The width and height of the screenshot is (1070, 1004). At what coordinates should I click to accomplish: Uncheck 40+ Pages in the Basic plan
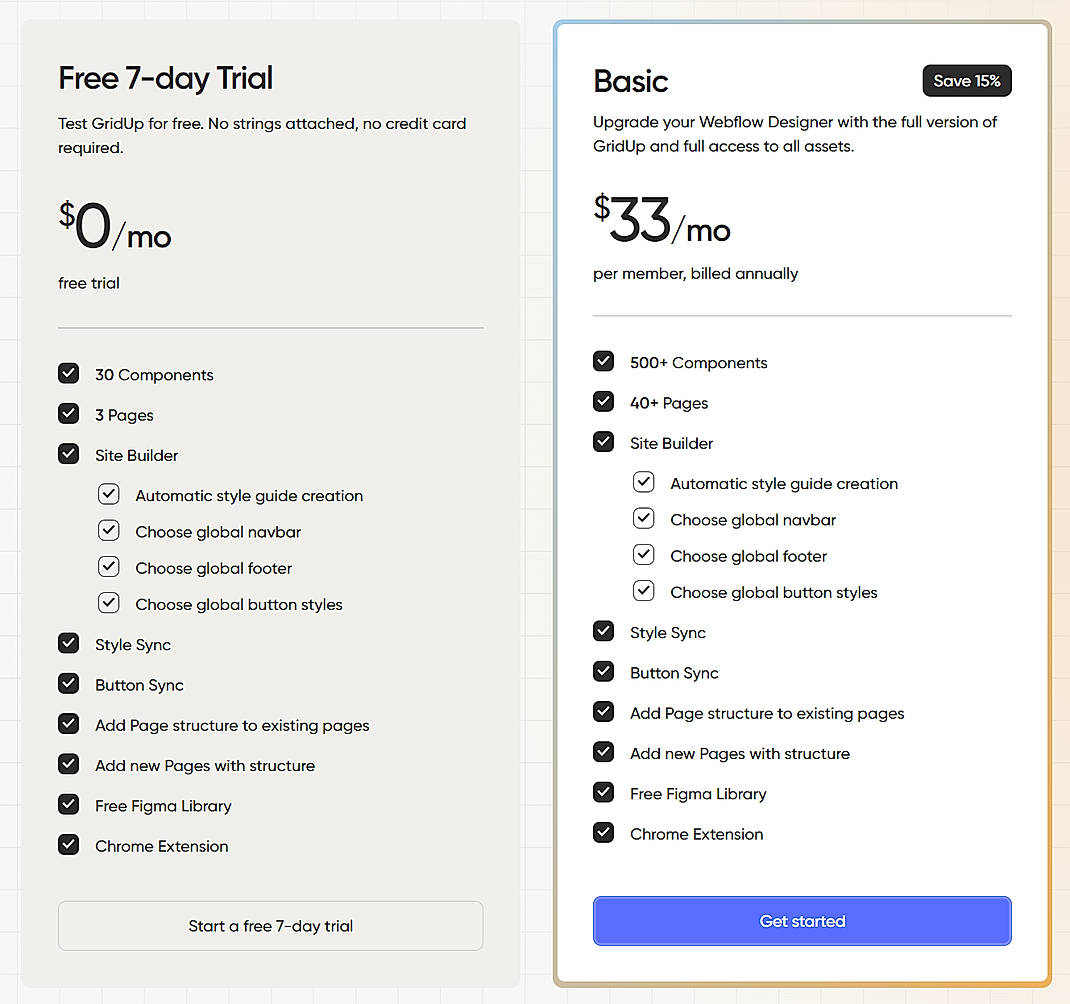point(603,402)
